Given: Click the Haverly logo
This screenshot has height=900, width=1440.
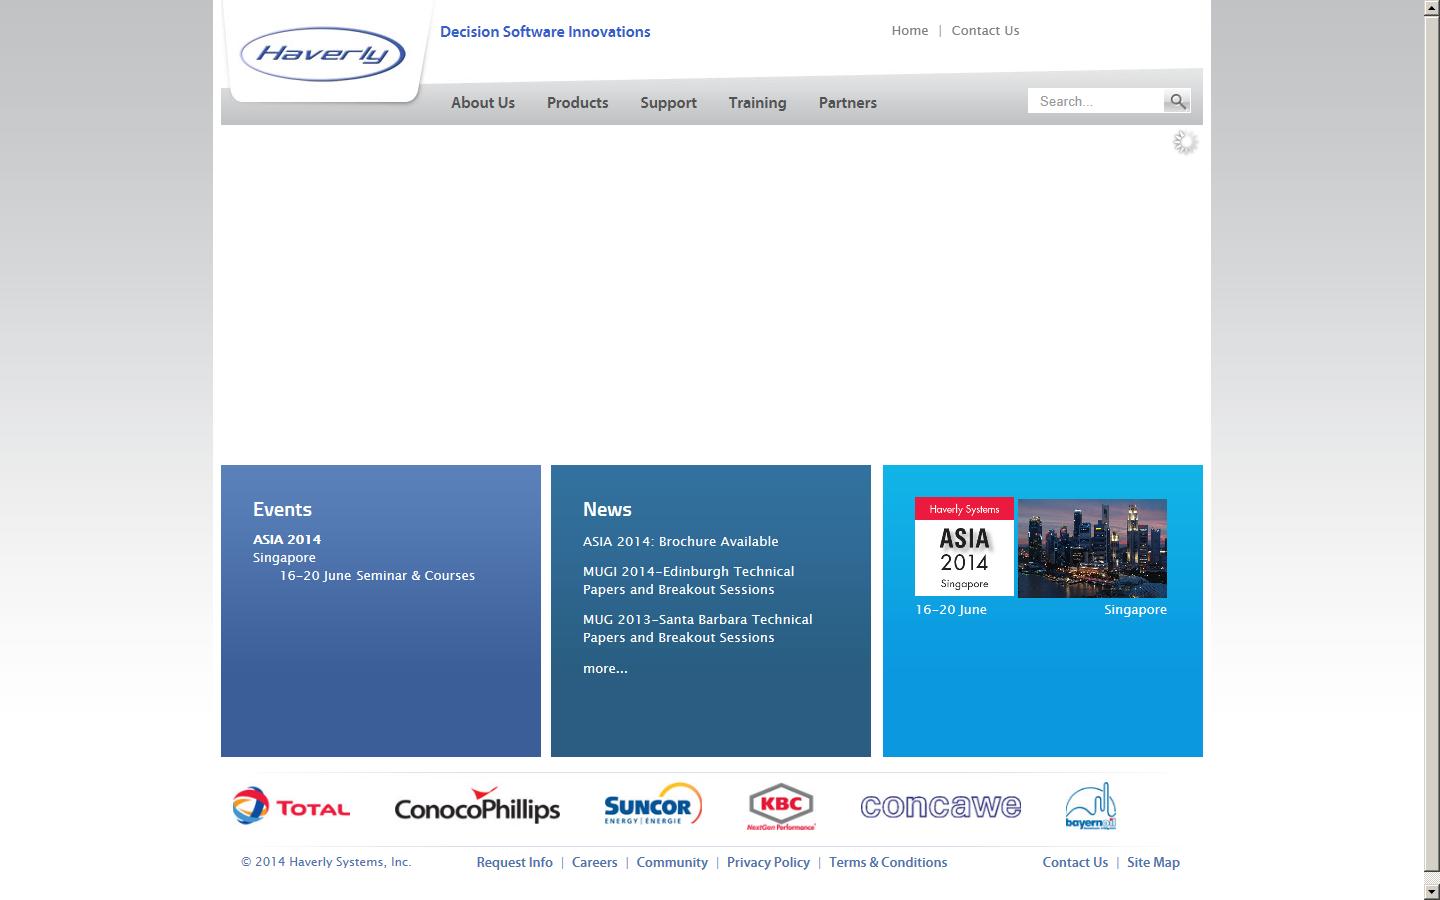Looking at the screenshot, I should tap(323, 54).
